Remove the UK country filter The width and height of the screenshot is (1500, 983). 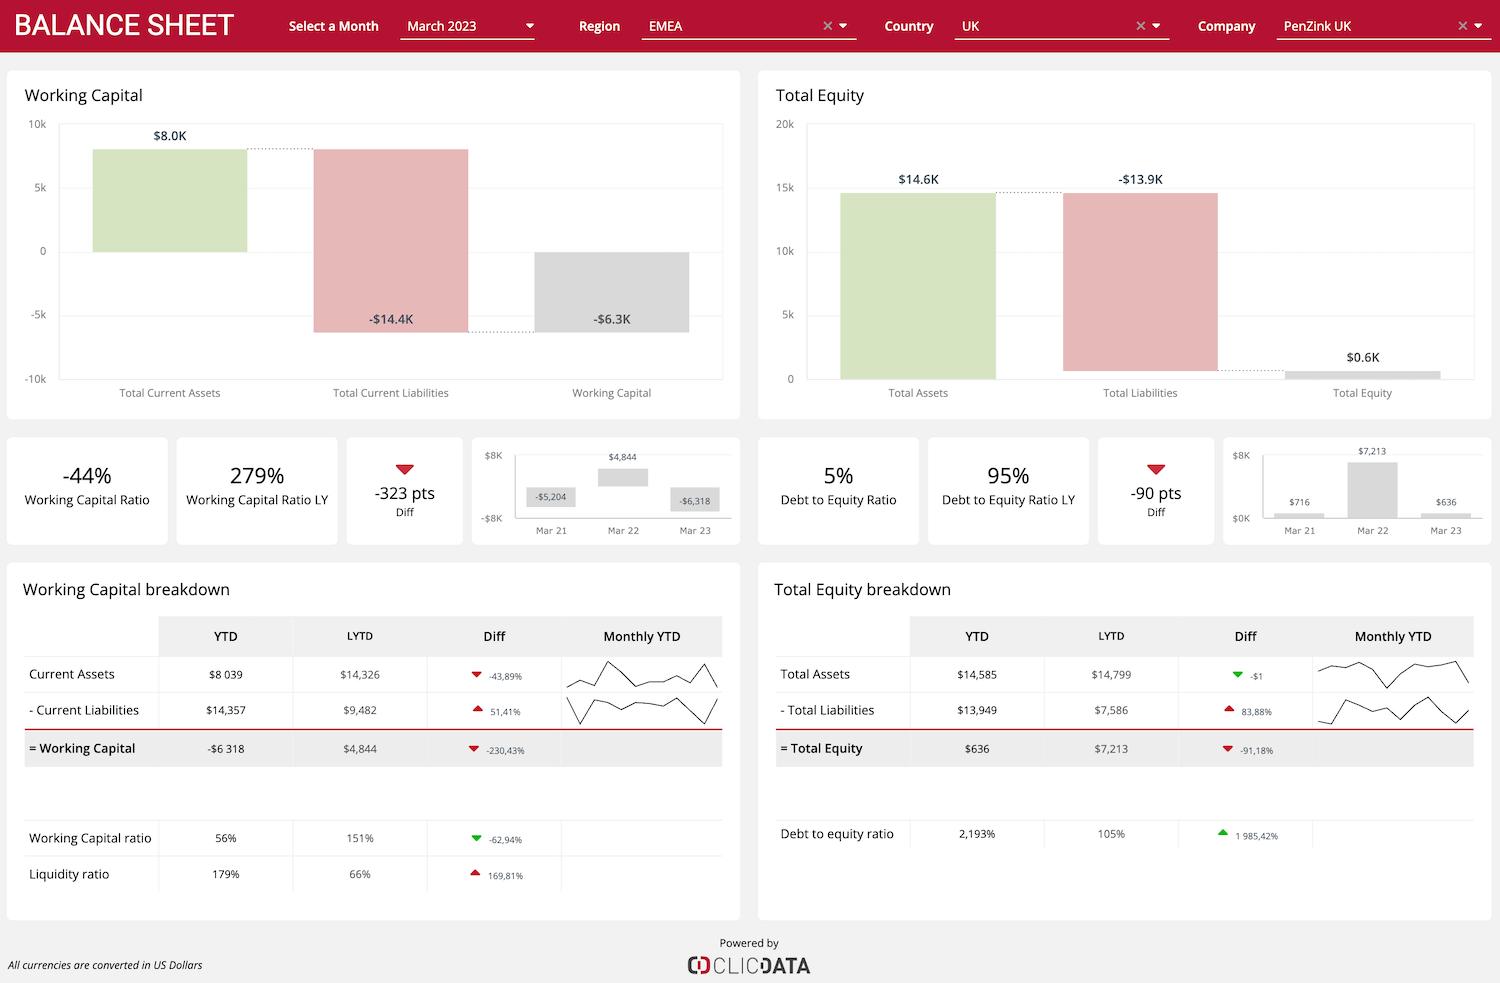[x=1140, y=26]
